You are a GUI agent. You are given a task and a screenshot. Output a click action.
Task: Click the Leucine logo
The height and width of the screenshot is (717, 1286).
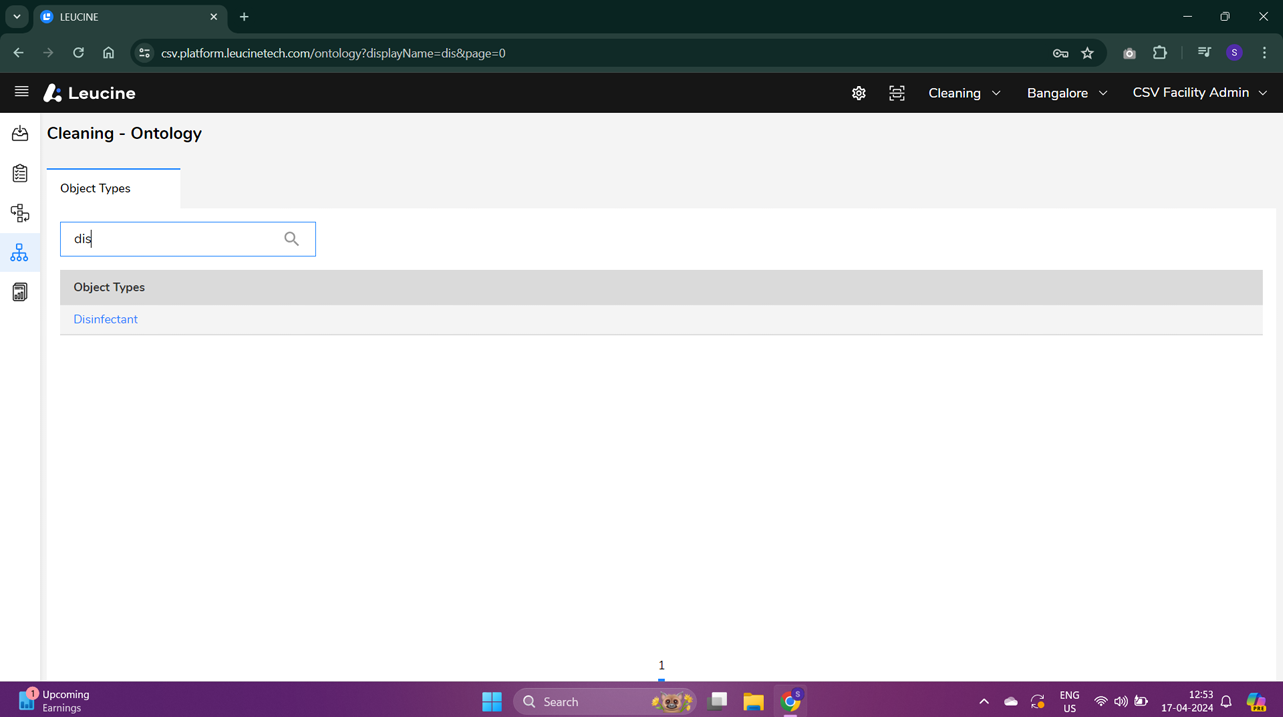coord(90,93)
